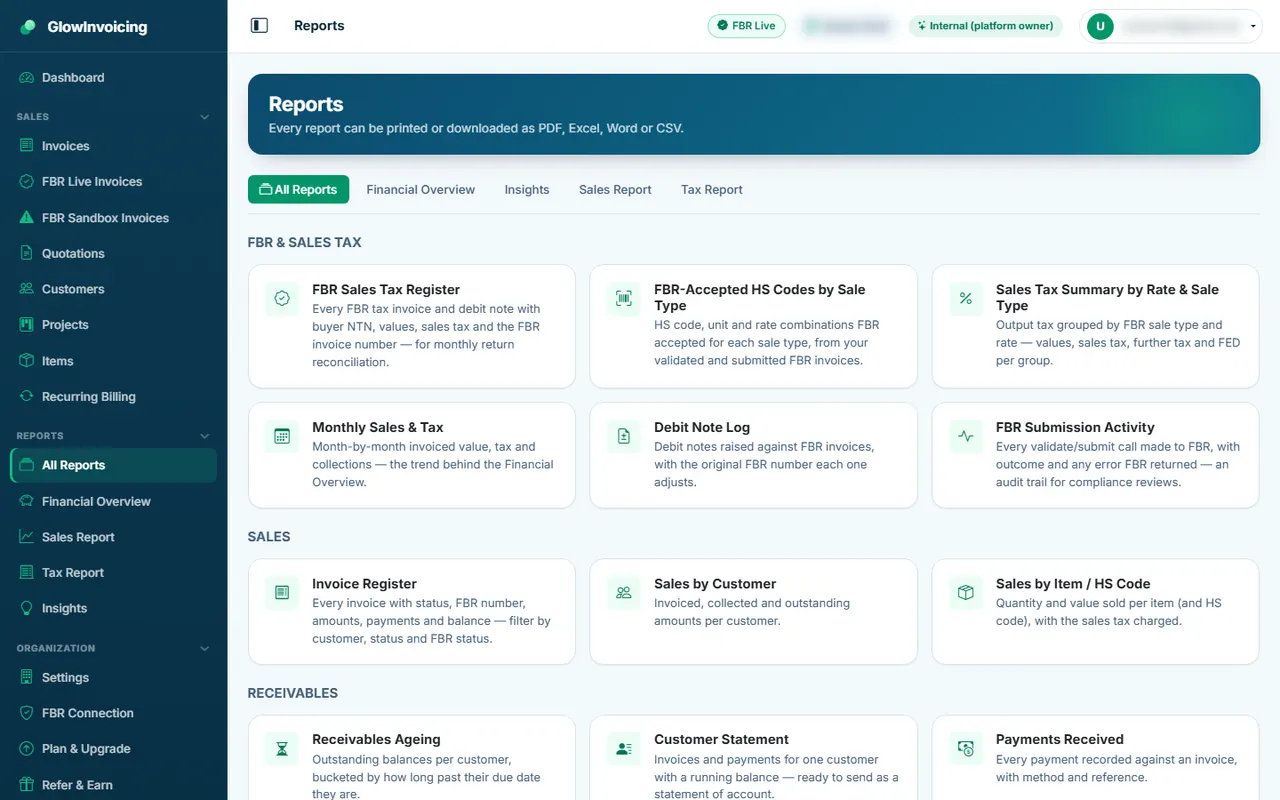The height and width of the screenshot is (800, 1280).
Task: Click the FBR Live status badge
Action: pos(747,26)
